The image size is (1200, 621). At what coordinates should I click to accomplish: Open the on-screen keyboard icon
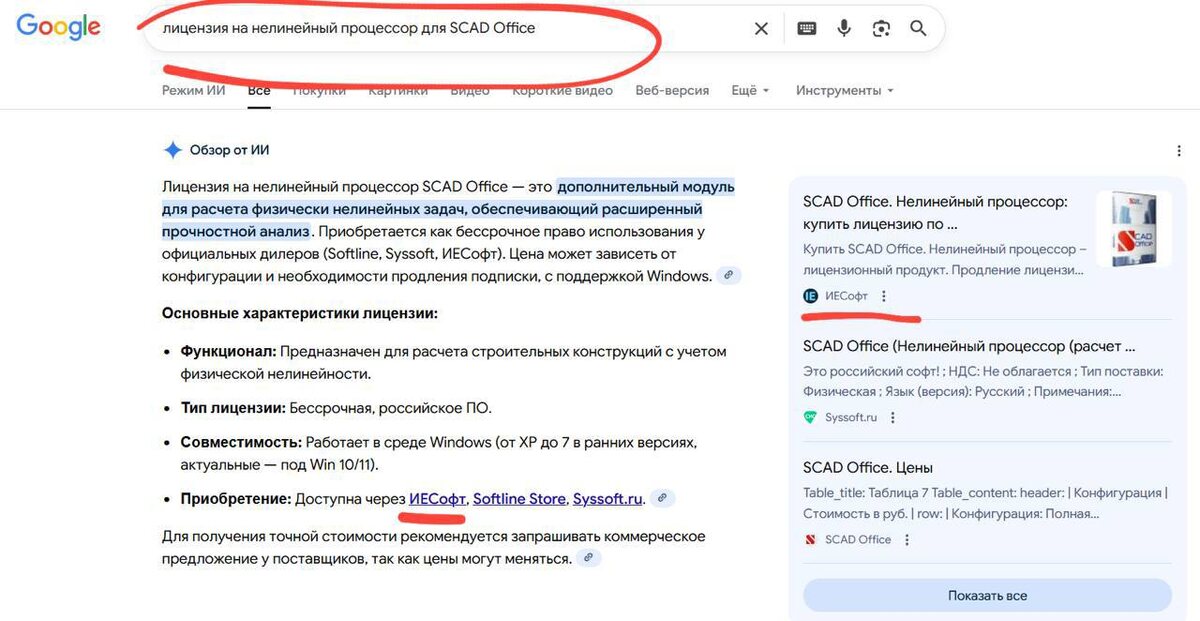pyautogui.click(x=807, y=29)
